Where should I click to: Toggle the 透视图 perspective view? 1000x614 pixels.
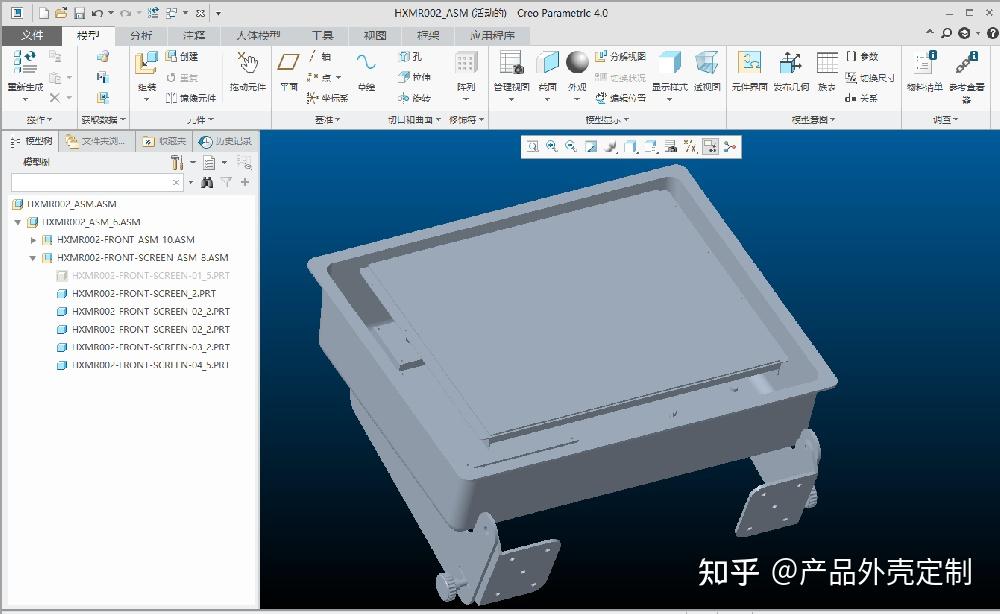tap(707, 71)
